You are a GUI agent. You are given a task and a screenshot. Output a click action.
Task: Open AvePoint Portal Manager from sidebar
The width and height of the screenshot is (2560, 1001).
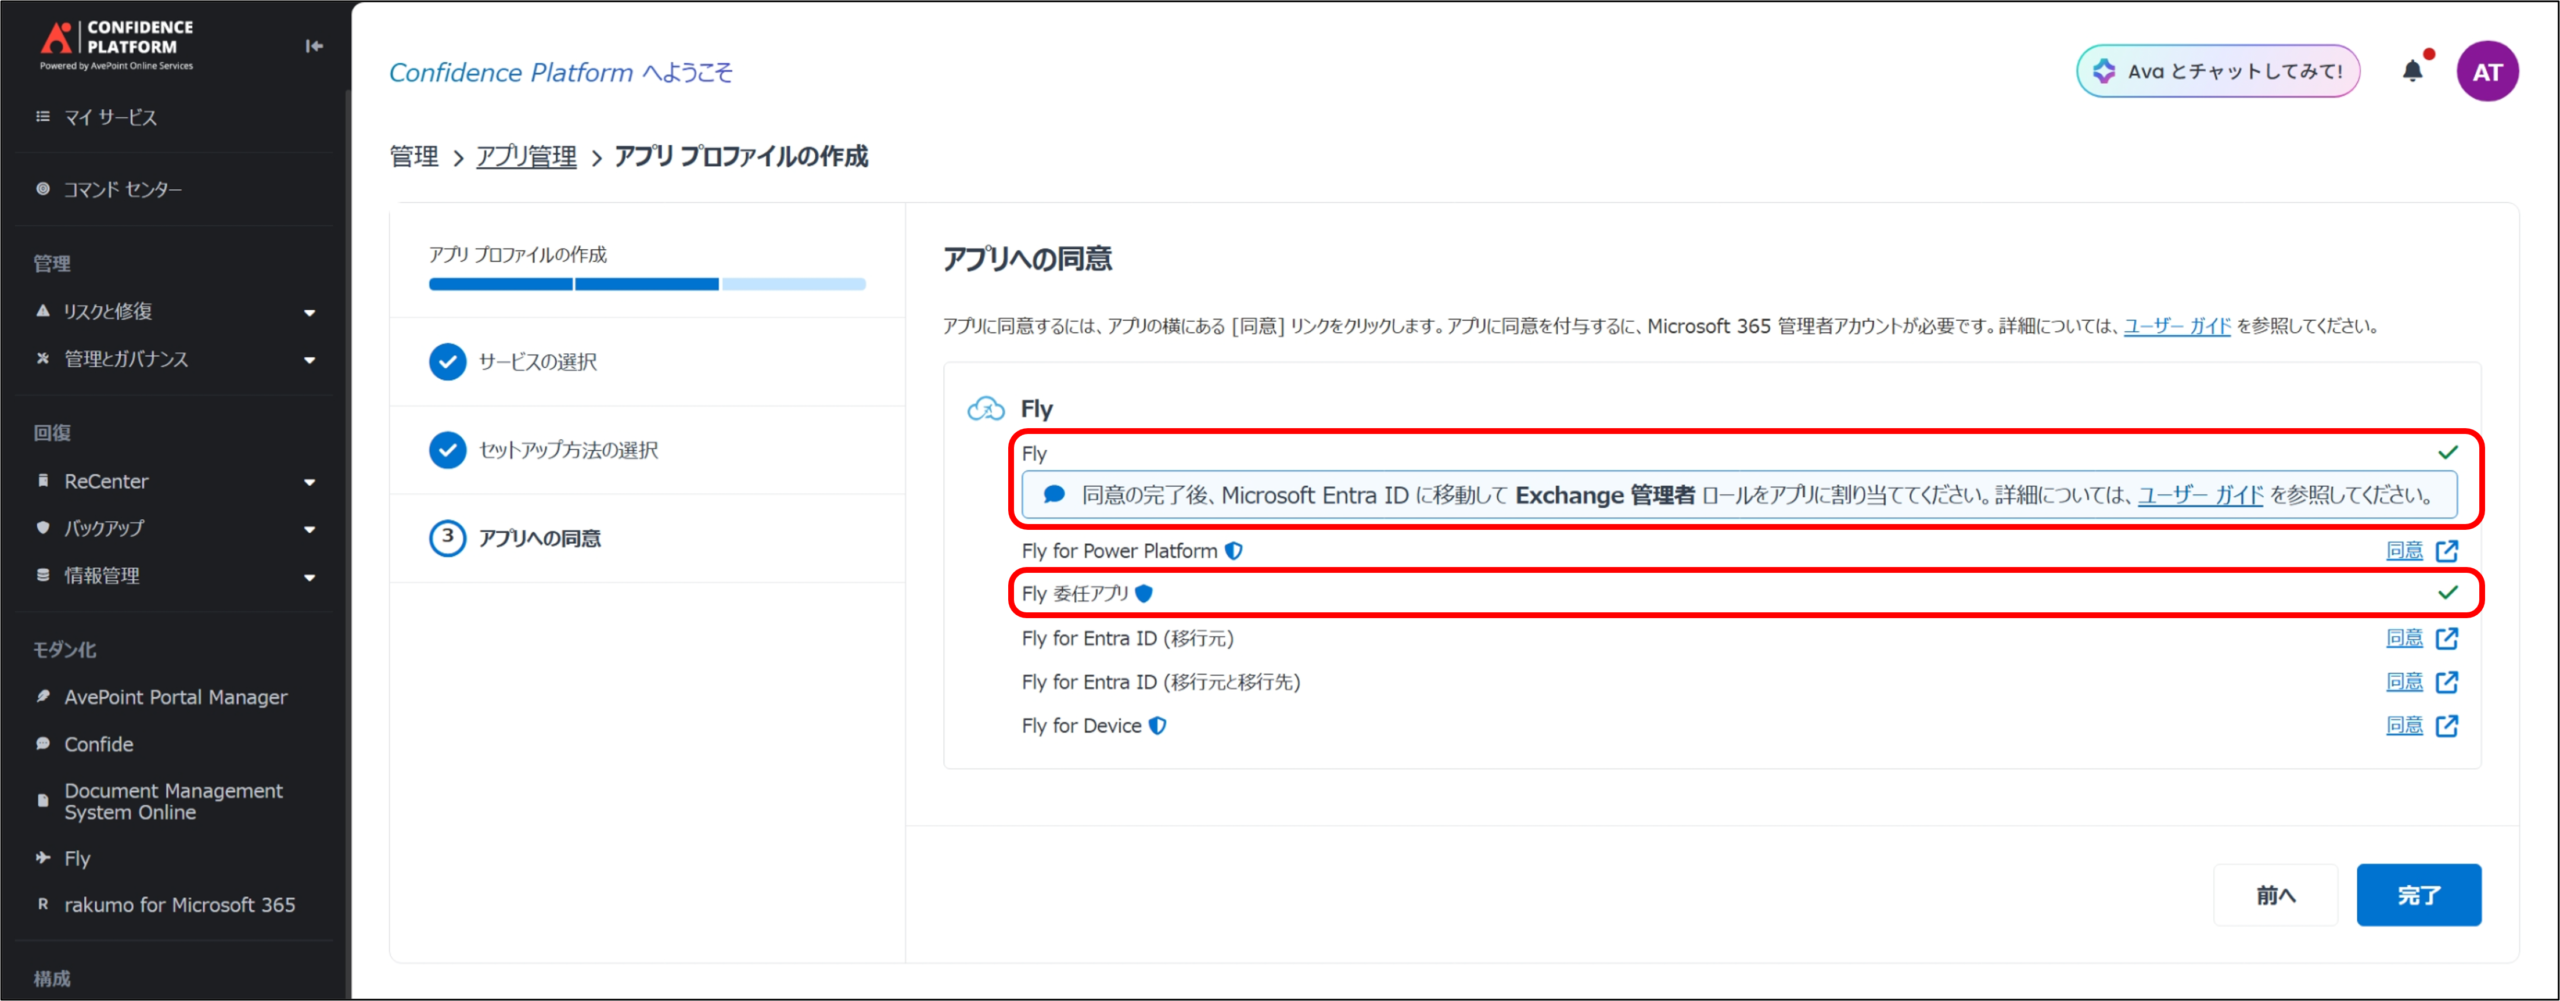tap(175, 697)
